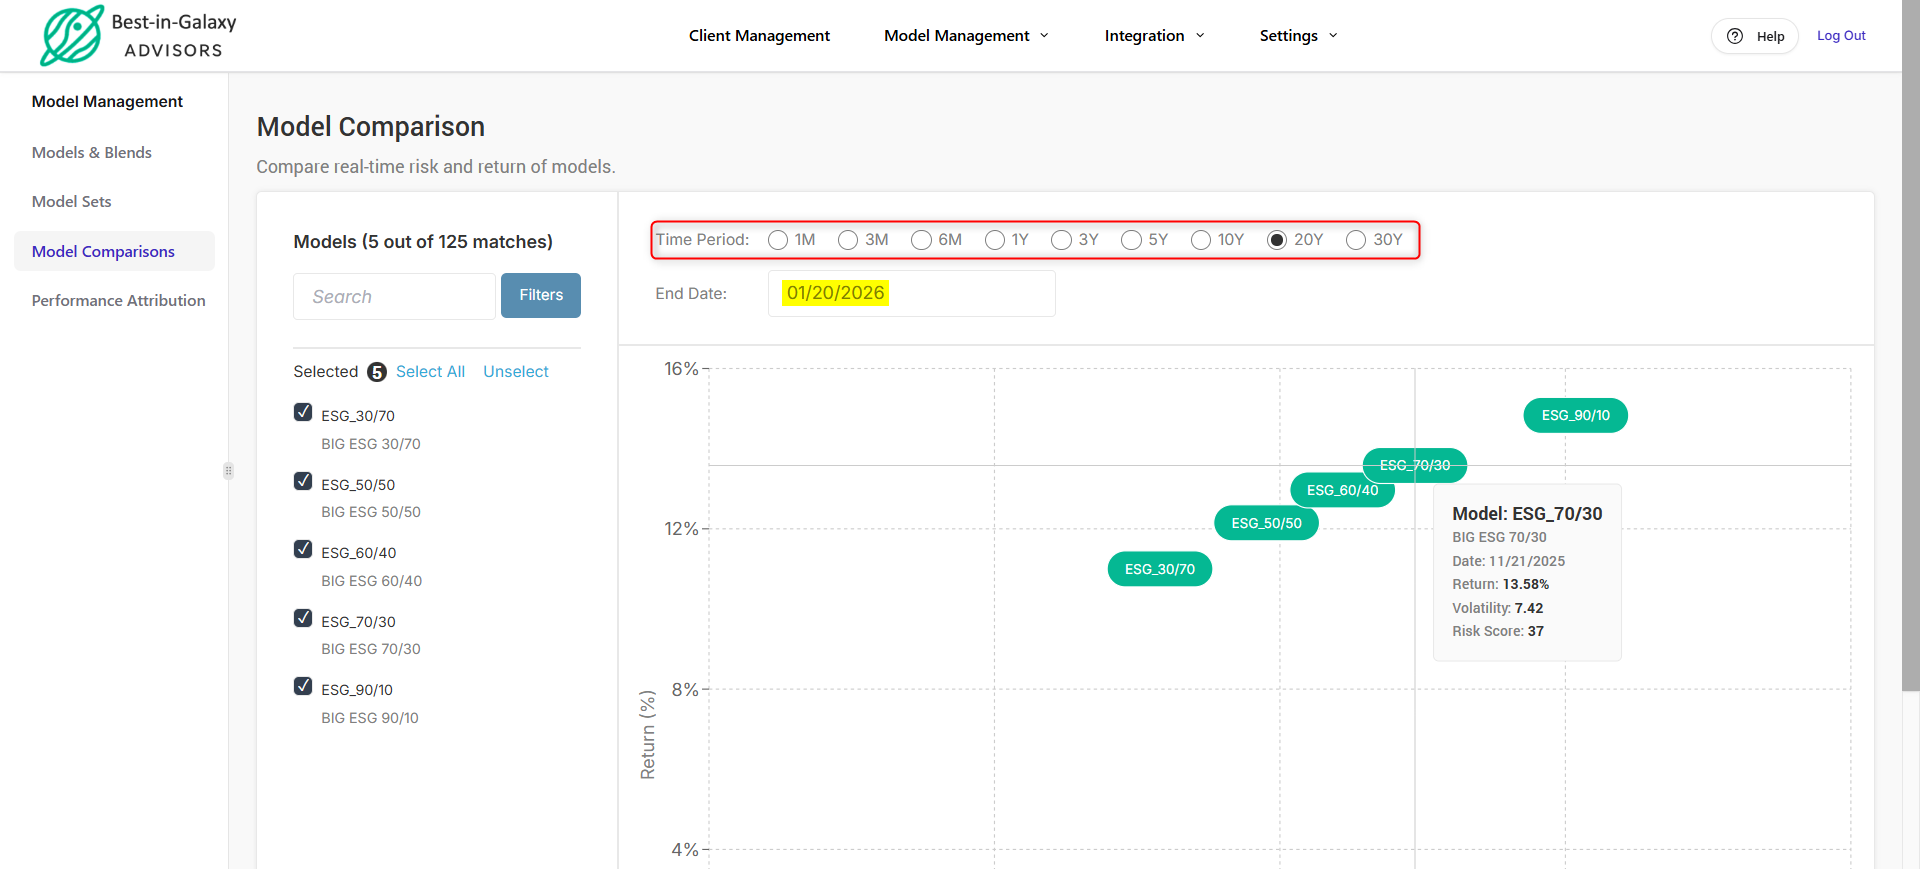1920x869 pixels.
Task: Click the Unselect link
Action: 516,372
